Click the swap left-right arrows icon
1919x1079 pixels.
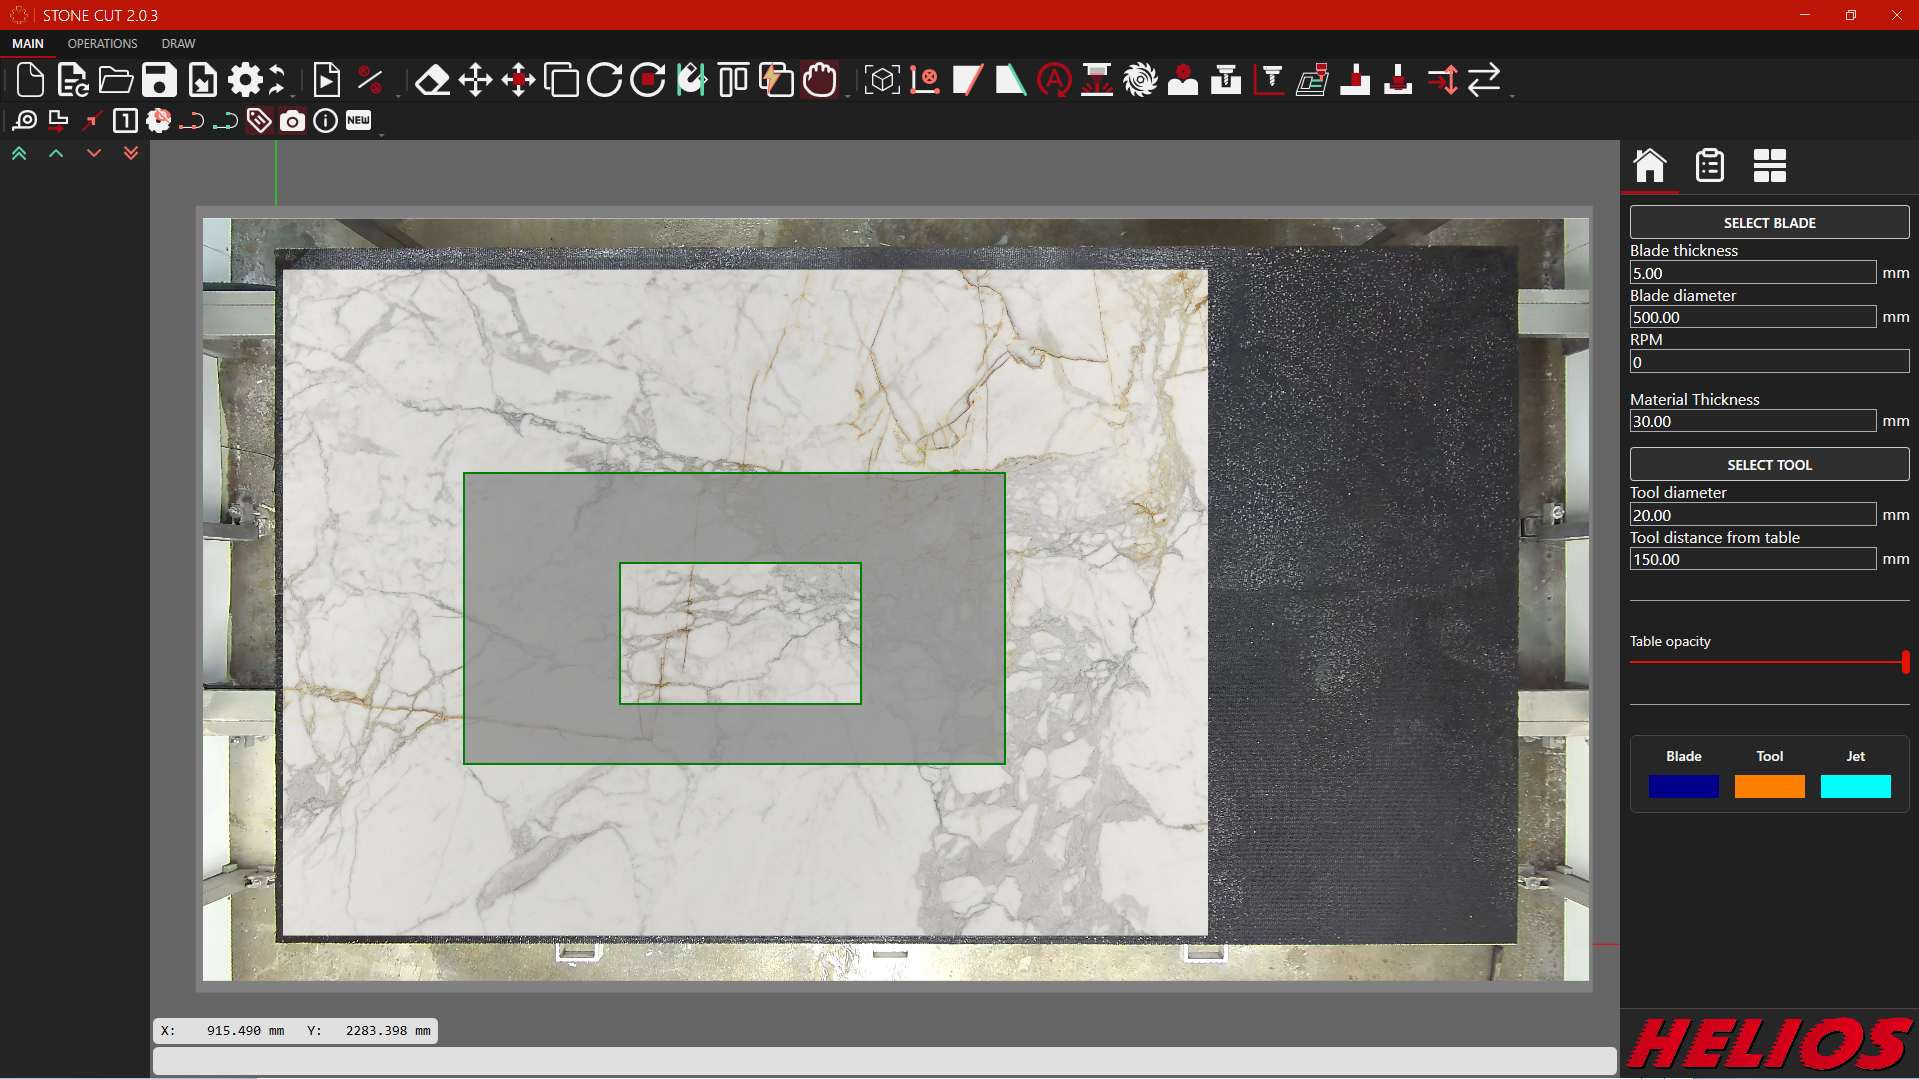1484,80
